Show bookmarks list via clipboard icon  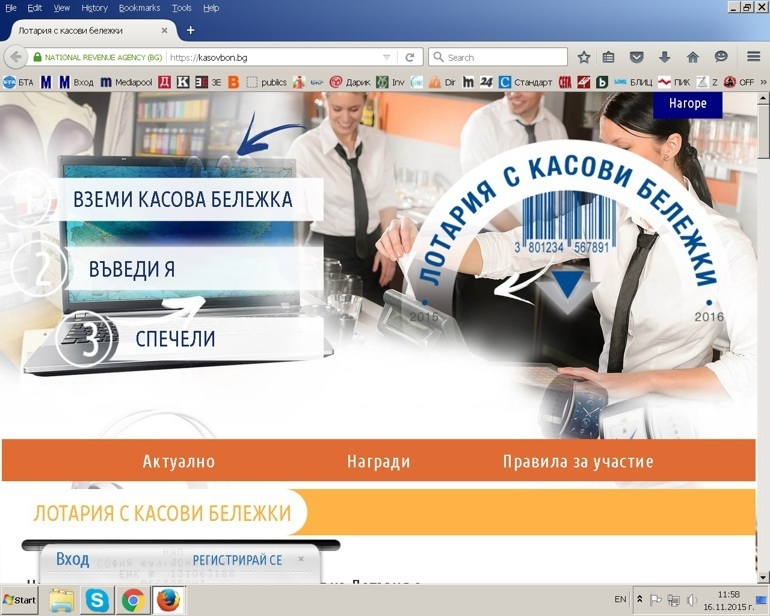coord(608,57)
